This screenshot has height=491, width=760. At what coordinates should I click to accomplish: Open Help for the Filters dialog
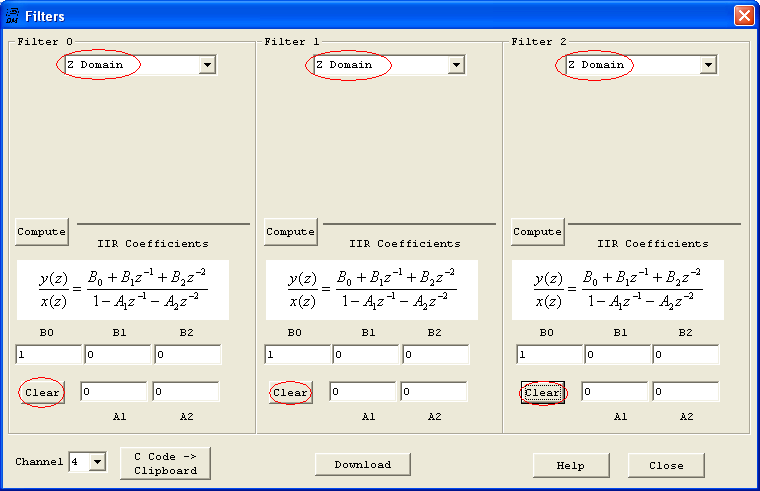(x=571, y=465)
